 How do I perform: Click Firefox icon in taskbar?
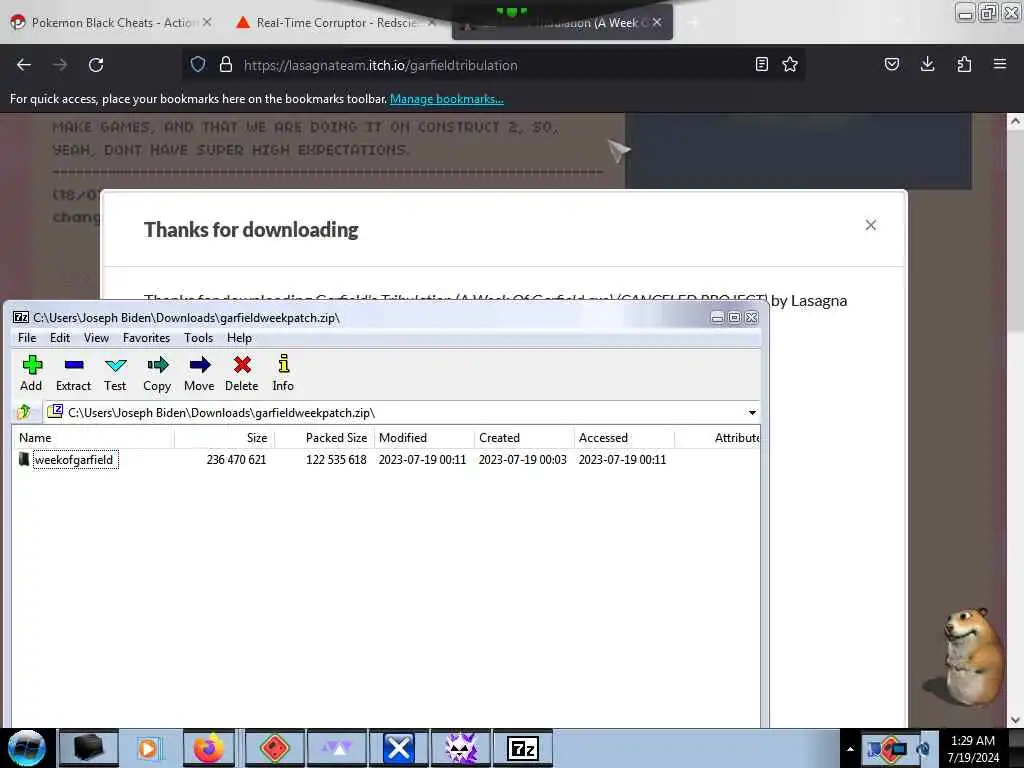pos(208,748)
